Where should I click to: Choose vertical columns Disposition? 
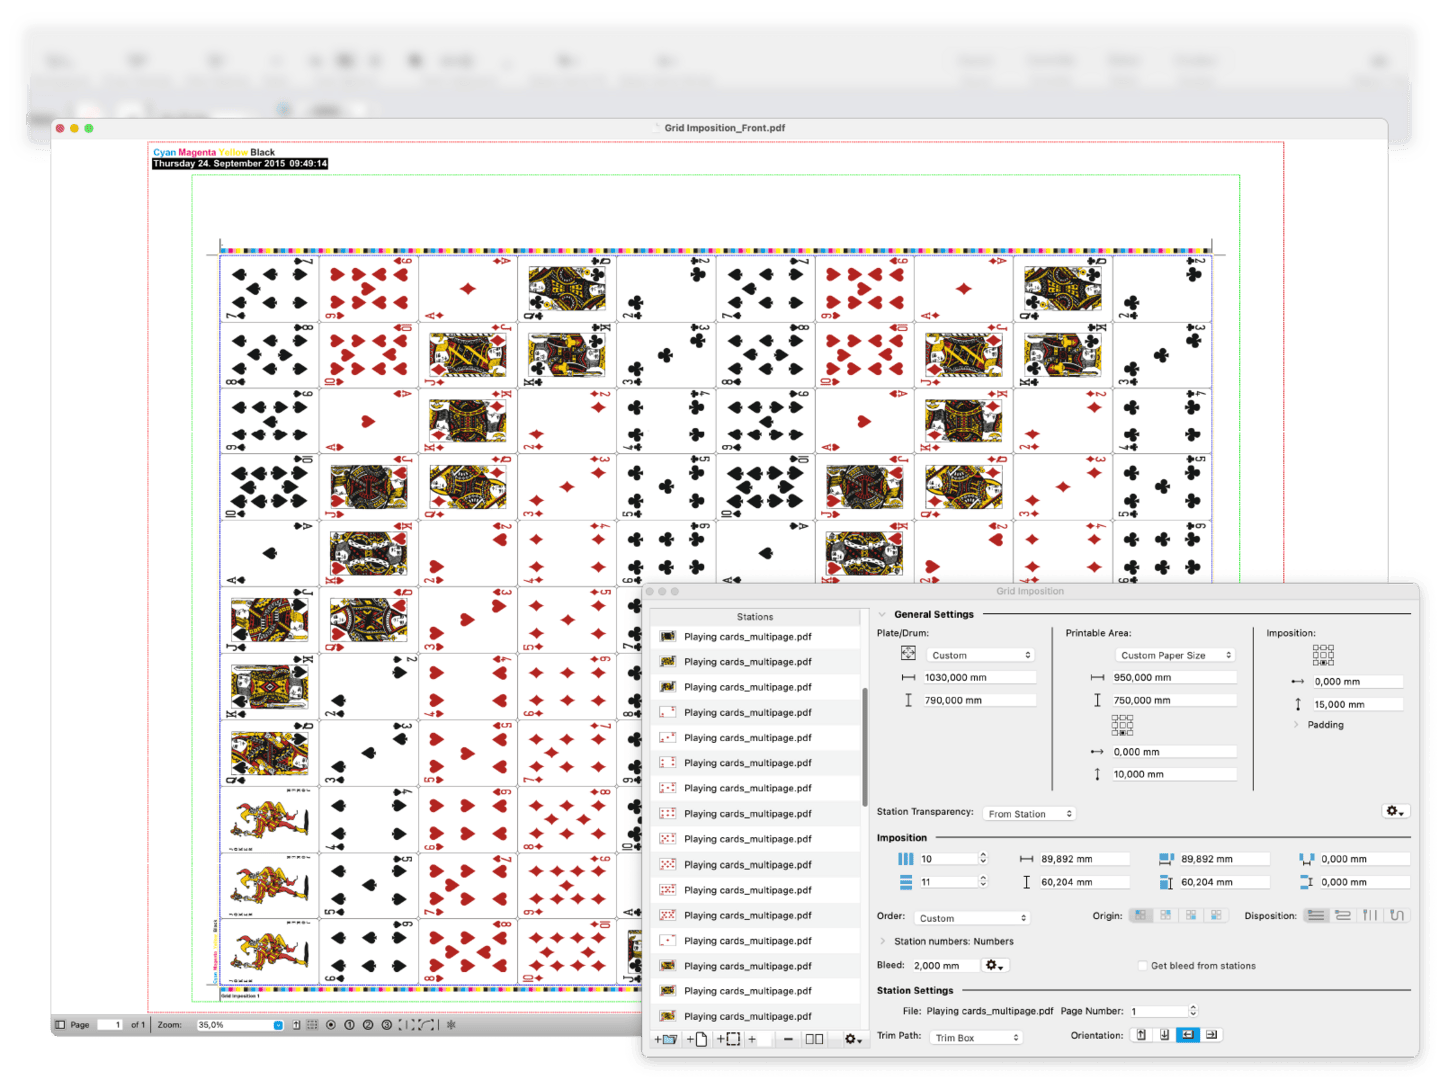coord(1370,915)
